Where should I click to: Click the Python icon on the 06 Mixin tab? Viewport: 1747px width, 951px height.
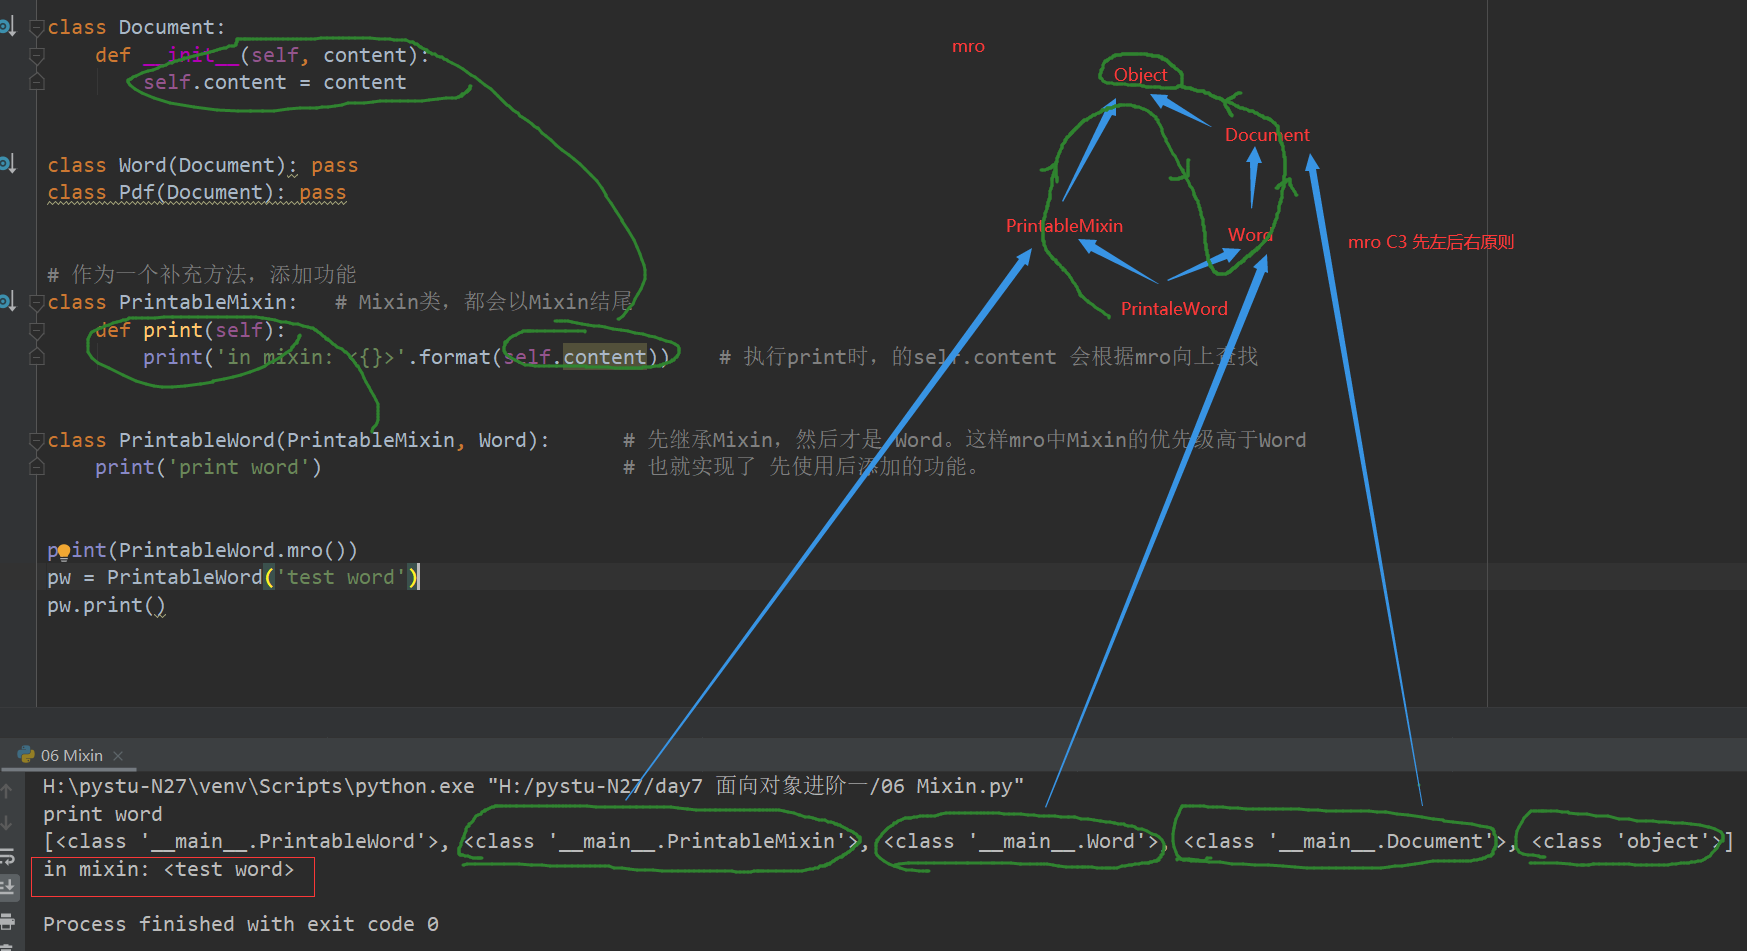tap(26, 755)
